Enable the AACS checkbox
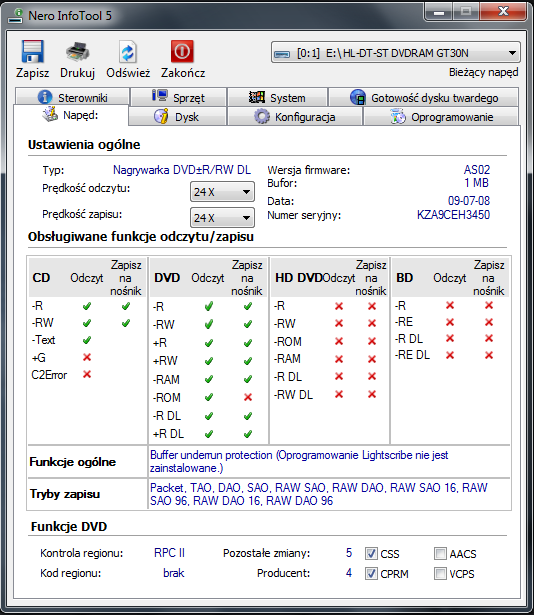Screen dimensions: 534x615 [x=440, y=554]
